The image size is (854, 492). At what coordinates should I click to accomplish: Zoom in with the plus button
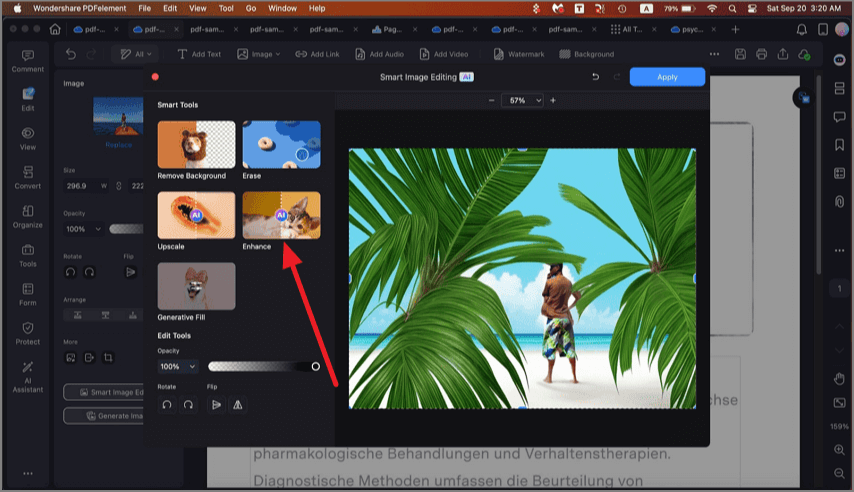pyautogui.click(x=553, y=100)
